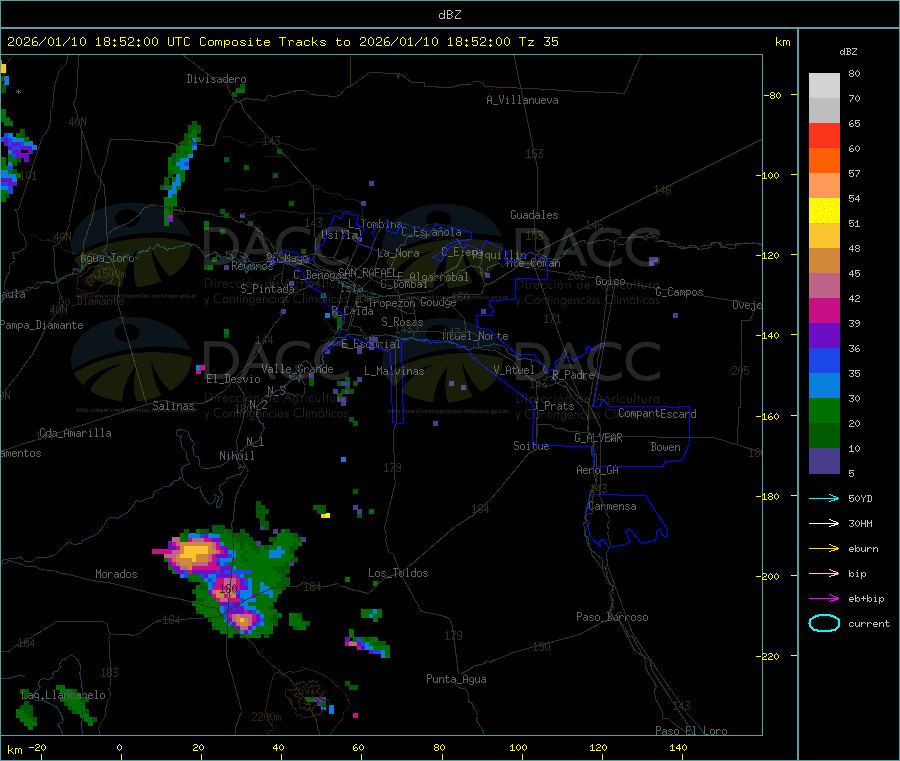
Task: Select the green 20-30 dBZ swatch
Action: coord(824,410)
